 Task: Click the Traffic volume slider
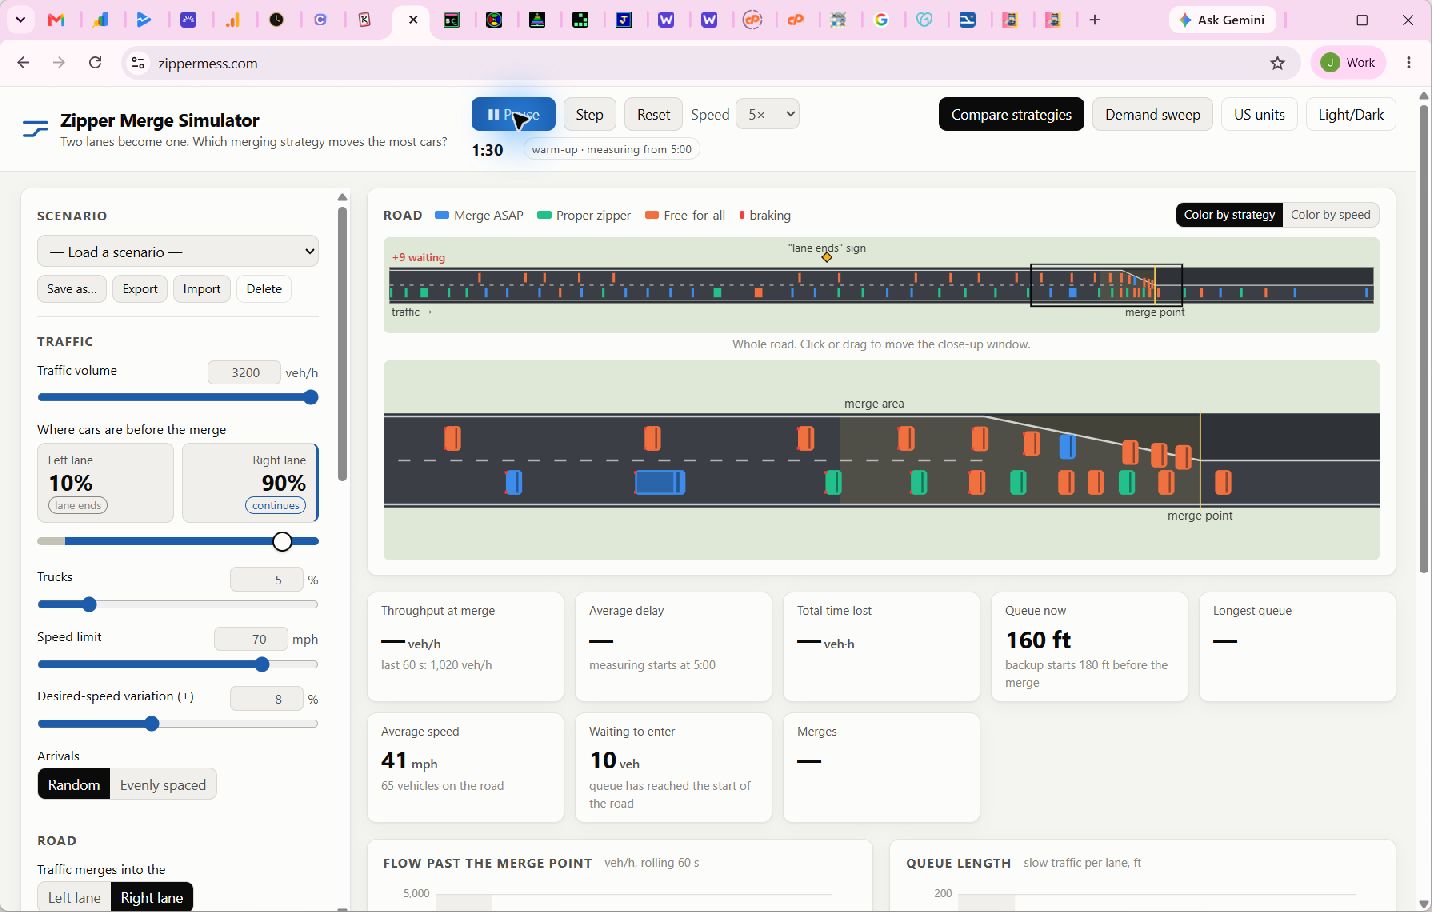point(178,397)
